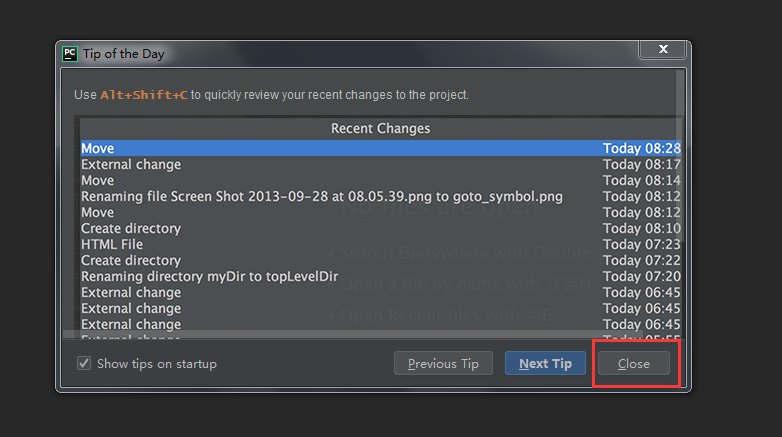The width and height of the screenshot is (782, 437).
Task: Click the PyCharm icon in the title bar
Action: 70,53
